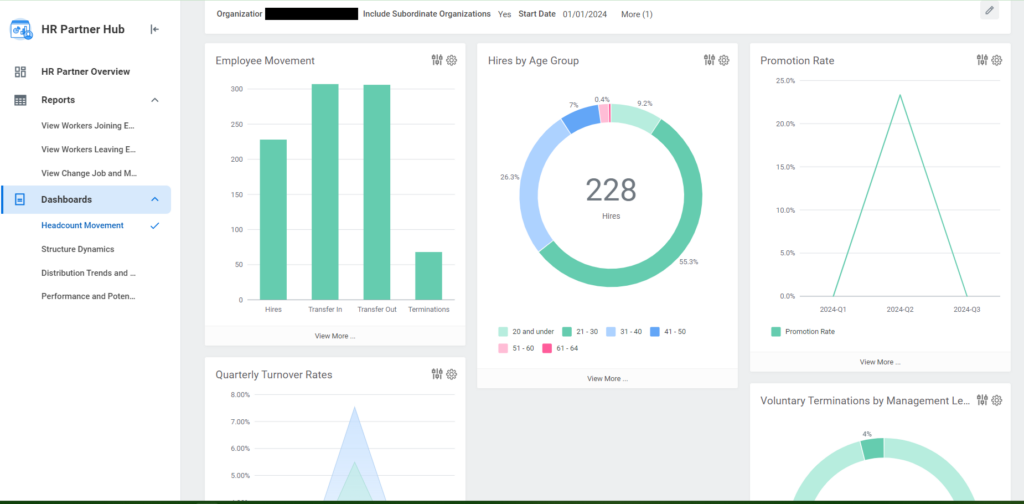Select the Reports menu item
The image size is (1024, 504).
(x=58, y=100)
